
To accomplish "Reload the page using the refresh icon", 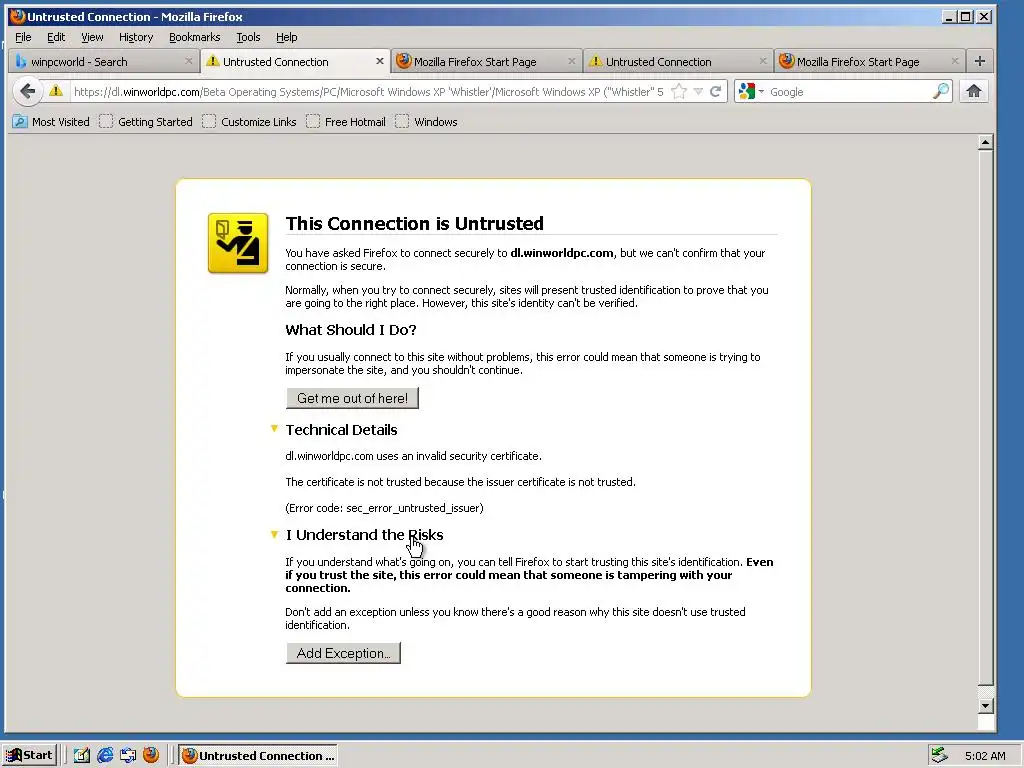I will [716, 91].
